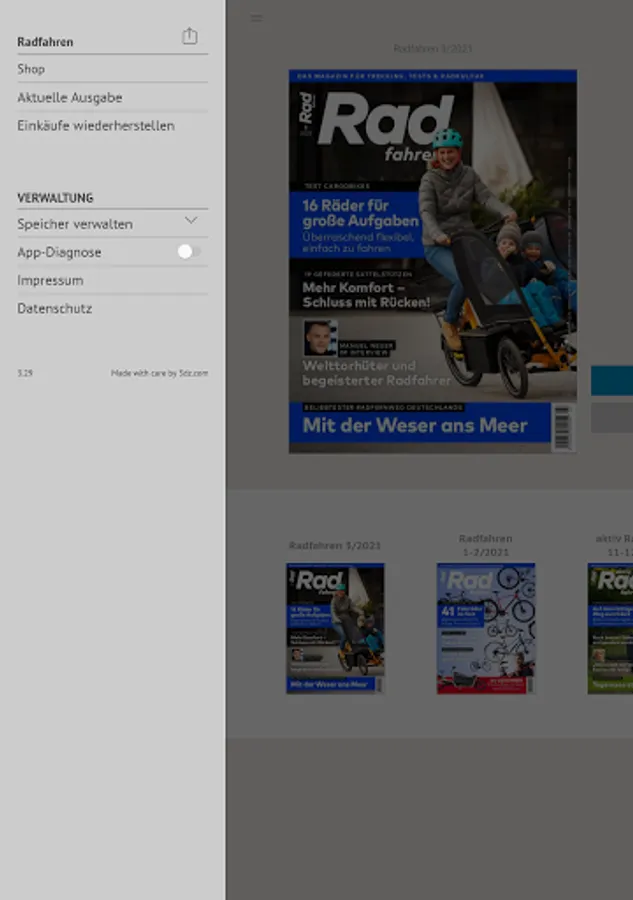Image resolution: width=633 pixels, height=900 pixels.
Task: Tap the share icon next to Radfahren
Action: coord(189,36)
